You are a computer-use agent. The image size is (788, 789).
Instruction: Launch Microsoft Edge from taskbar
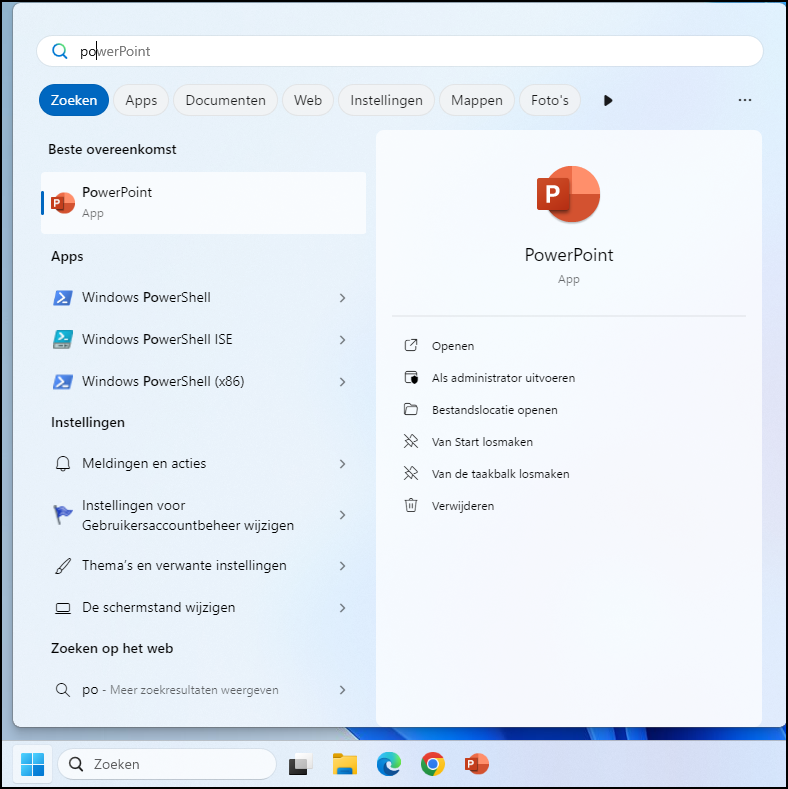point(388,764)
